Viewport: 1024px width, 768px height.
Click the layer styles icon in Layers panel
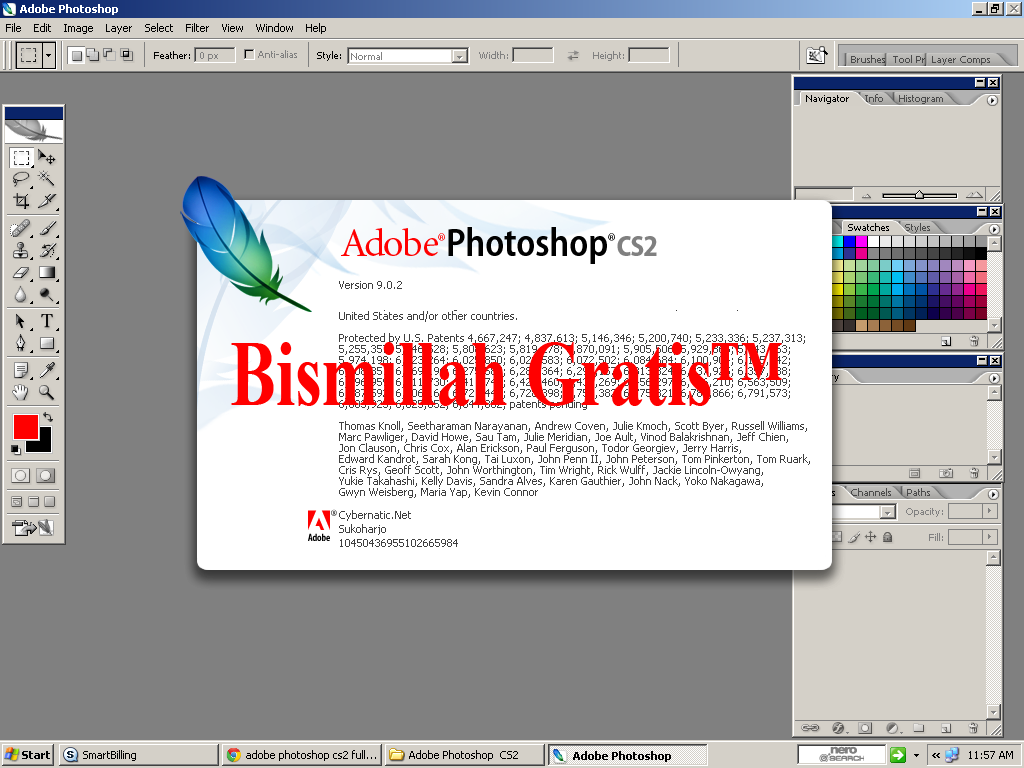coord(838,728)
